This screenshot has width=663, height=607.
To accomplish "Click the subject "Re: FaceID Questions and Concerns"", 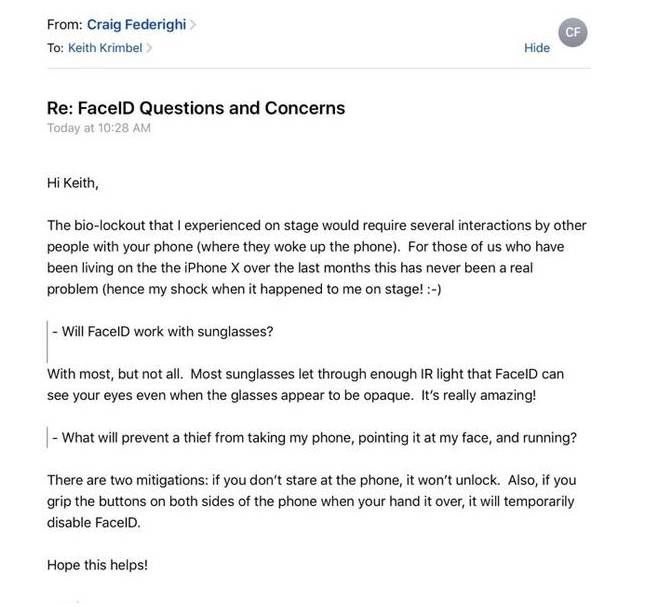I will click(x=196, y=108).
